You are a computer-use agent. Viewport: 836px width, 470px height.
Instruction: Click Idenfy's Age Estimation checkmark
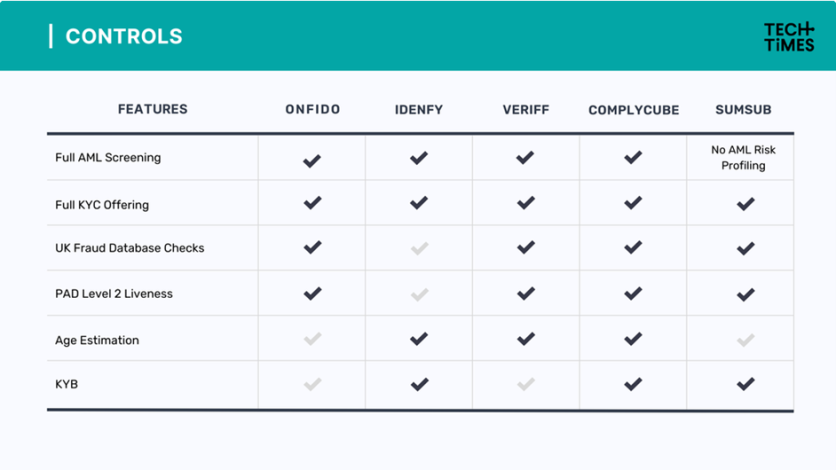point(419,338)
